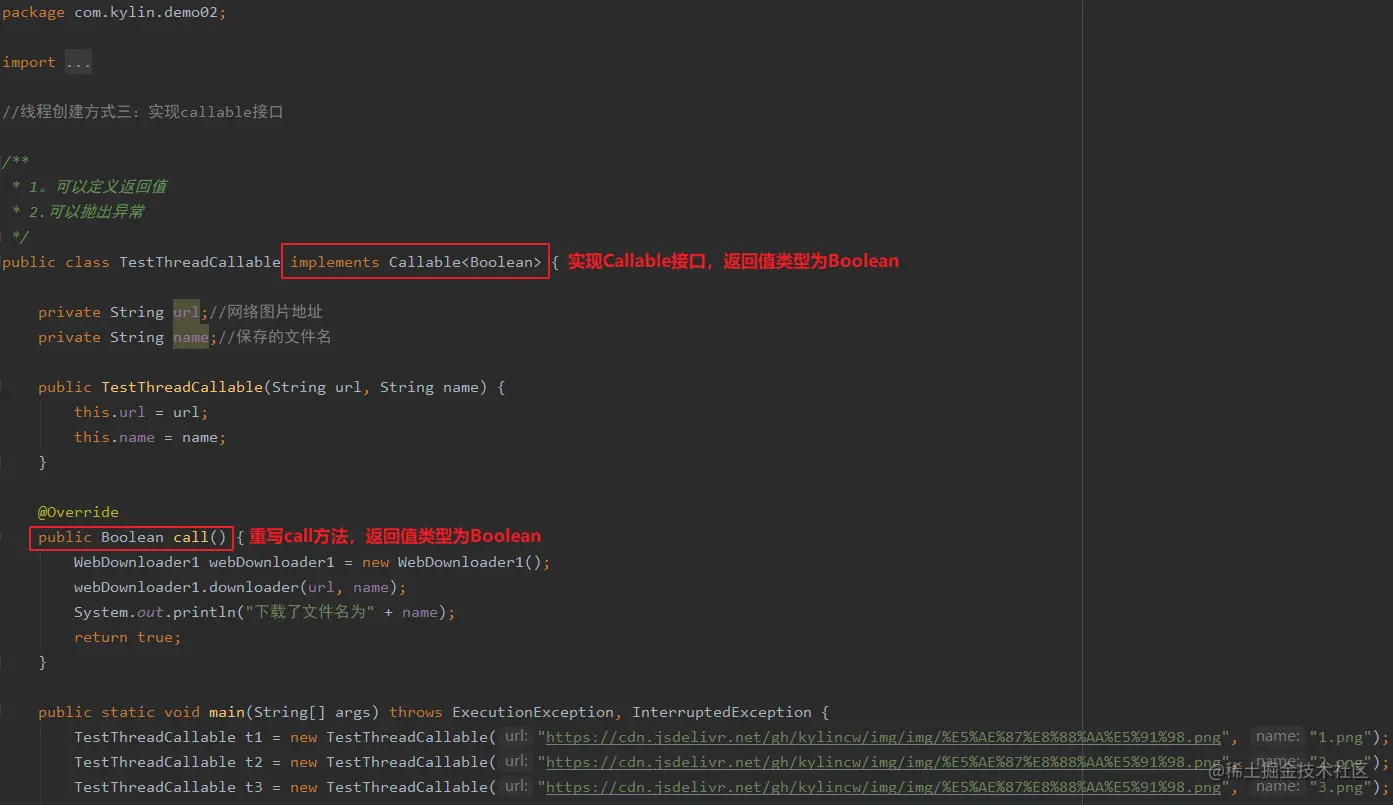Screen dimensions: 1393x805
Task: Click Javadoc line "2.可以抛出异常"
Action: tap(87, 212)
